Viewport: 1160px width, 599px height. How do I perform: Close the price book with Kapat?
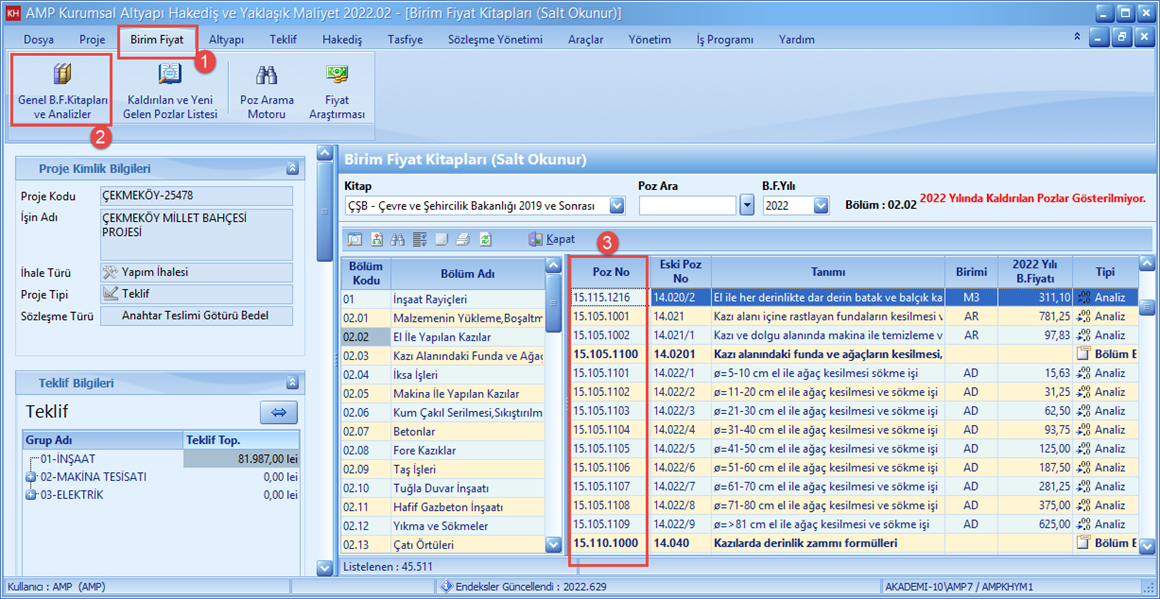click(x=551, y=240)
